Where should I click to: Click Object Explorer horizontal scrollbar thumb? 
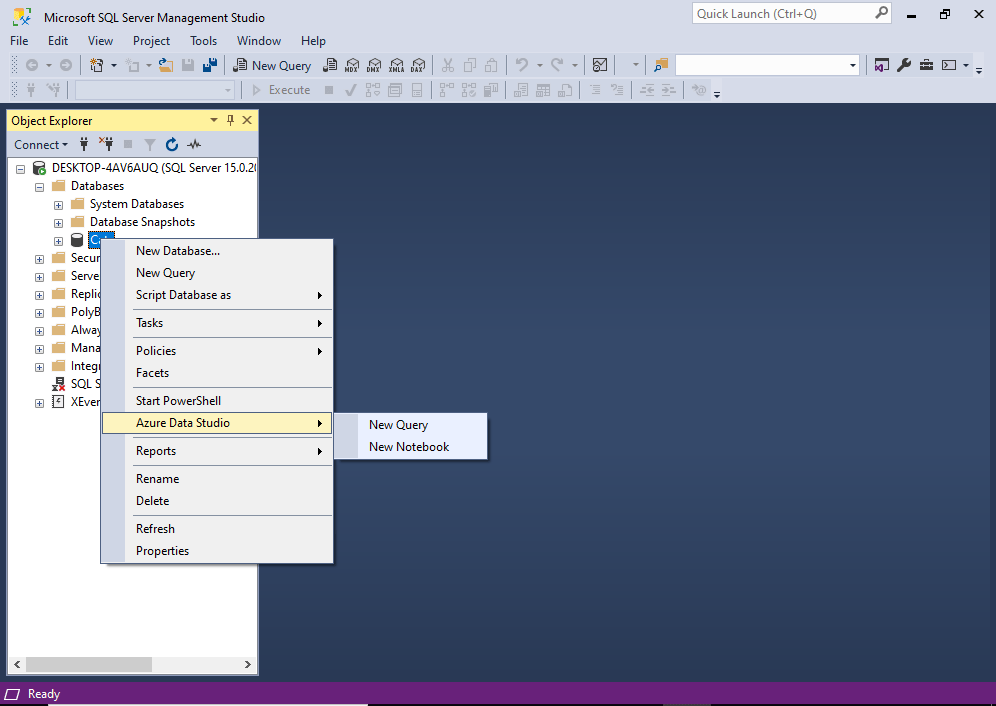point(88,664)
